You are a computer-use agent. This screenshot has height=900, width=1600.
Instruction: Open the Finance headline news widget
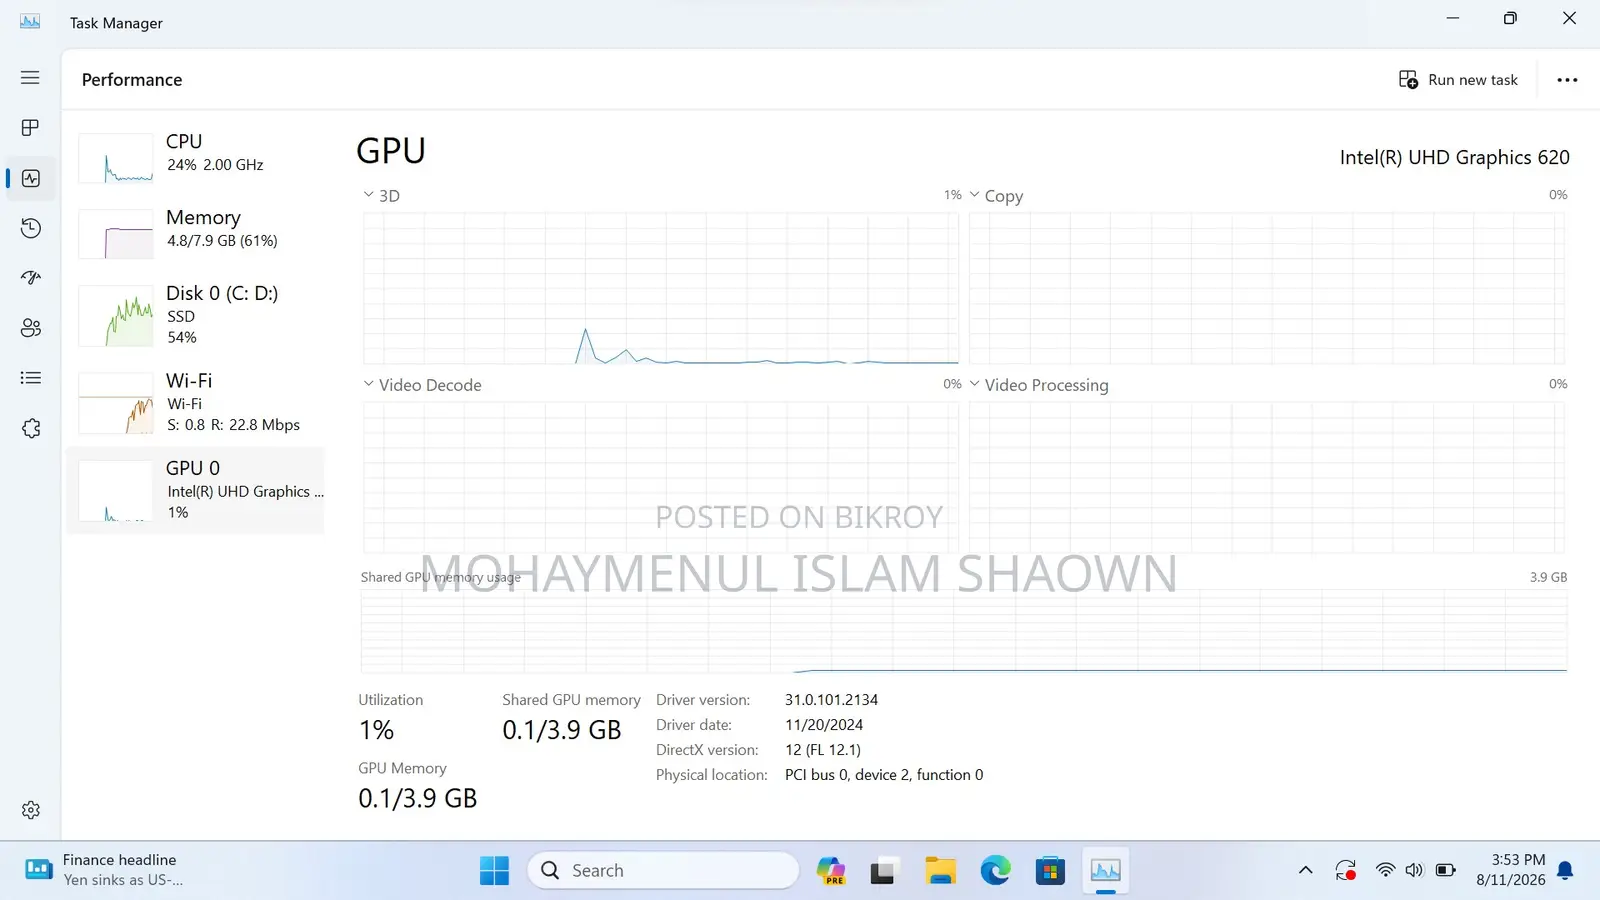tap(104, 870)
